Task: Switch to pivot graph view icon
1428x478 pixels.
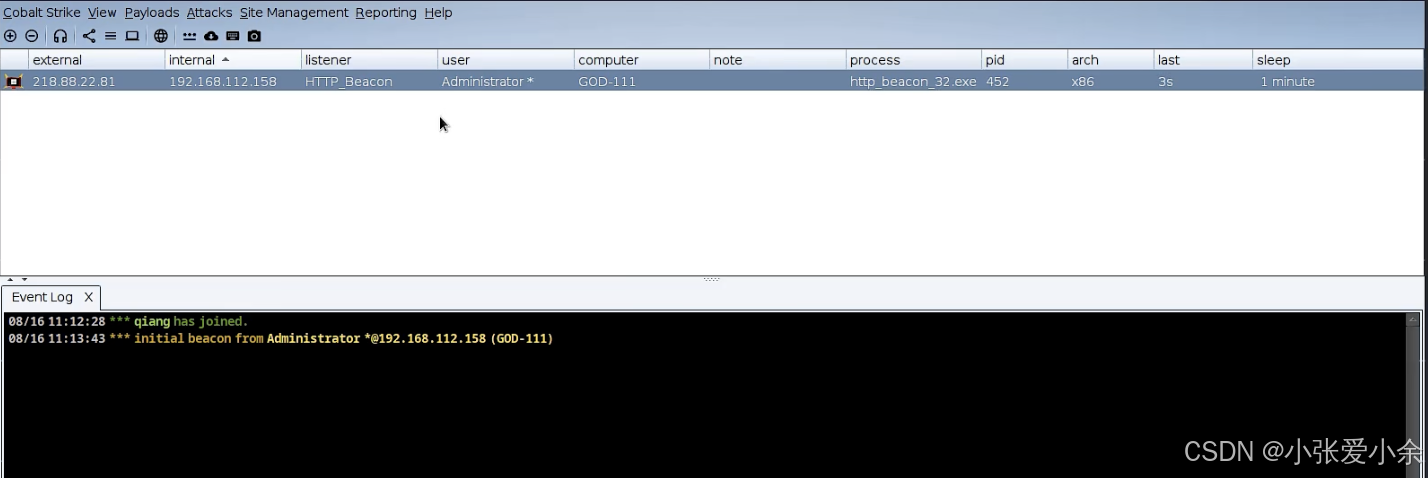Action: click(89, 36)
